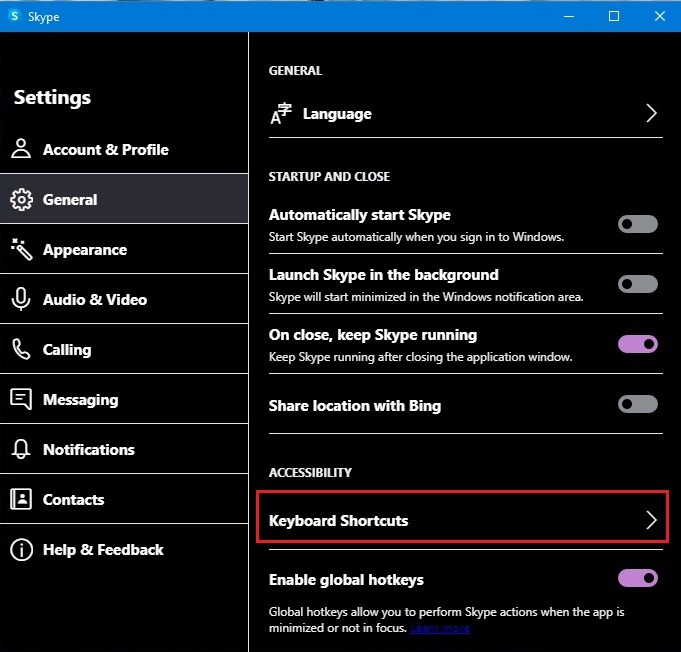The height and width of the screenshot is (652, 681).
Task: Open the Help & Feedback section
Action: [124, 549]
